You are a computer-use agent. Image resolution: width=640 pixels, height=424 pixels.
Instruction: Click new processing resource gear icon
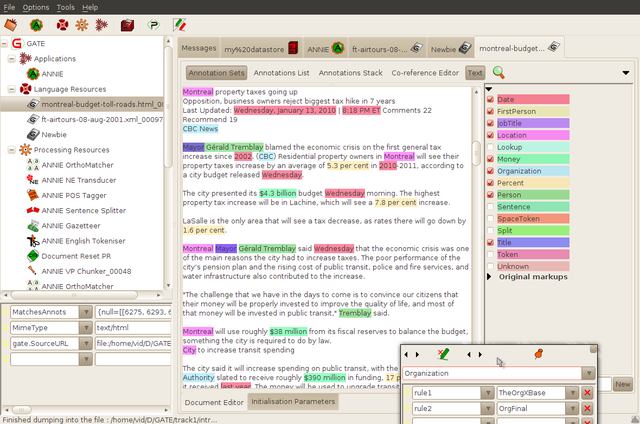click(82, 25)
